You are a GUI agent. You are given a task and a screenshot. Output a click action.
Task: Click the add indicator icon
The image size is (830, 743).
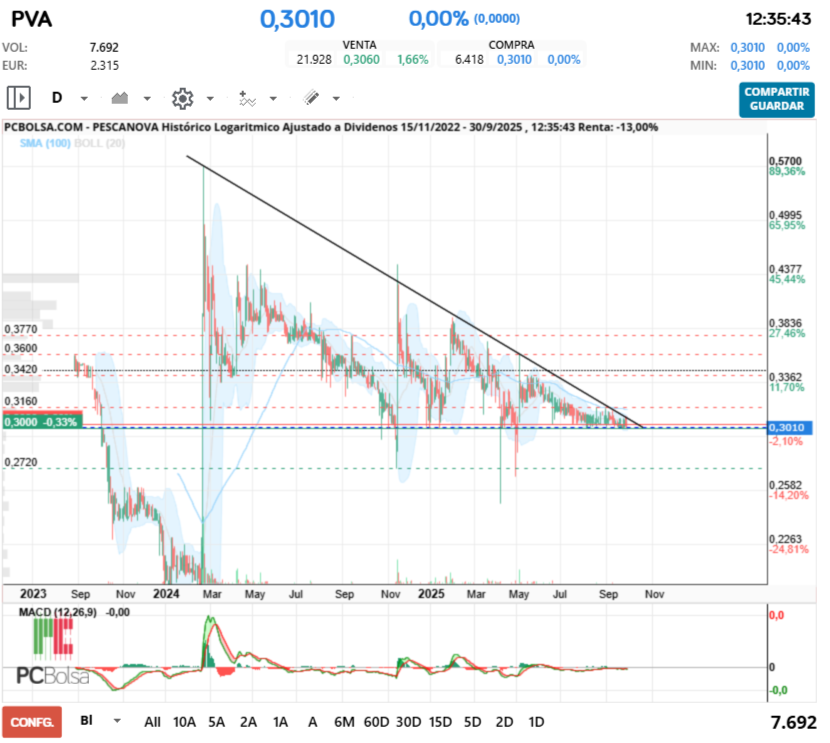(247, 98)
